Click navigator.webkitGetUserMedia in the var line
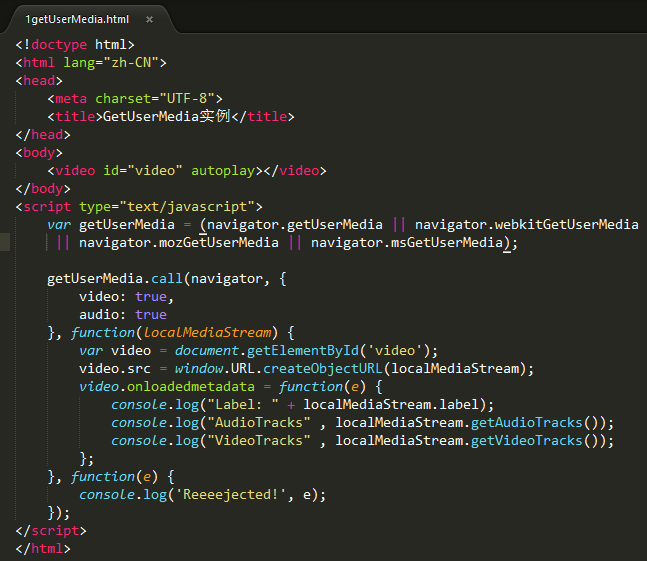 [527, 225]
